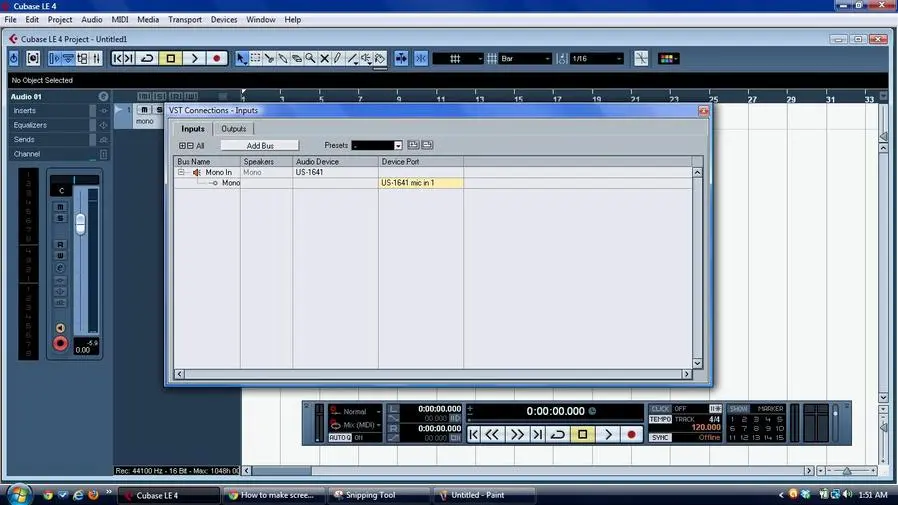
Task: Open Snipping Tool from taskbar
Action: click(x=378, y=495)
